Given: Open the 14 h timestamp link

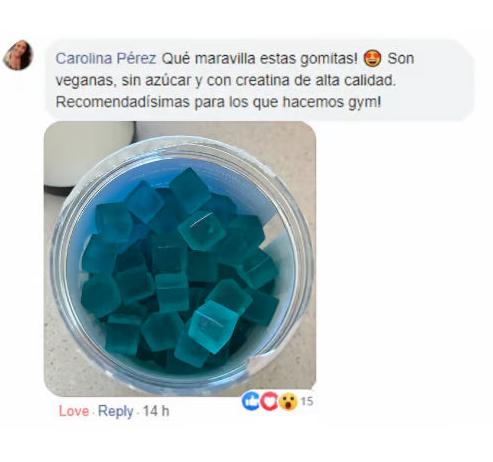Looking at the screenshot, I should (156, 411).
